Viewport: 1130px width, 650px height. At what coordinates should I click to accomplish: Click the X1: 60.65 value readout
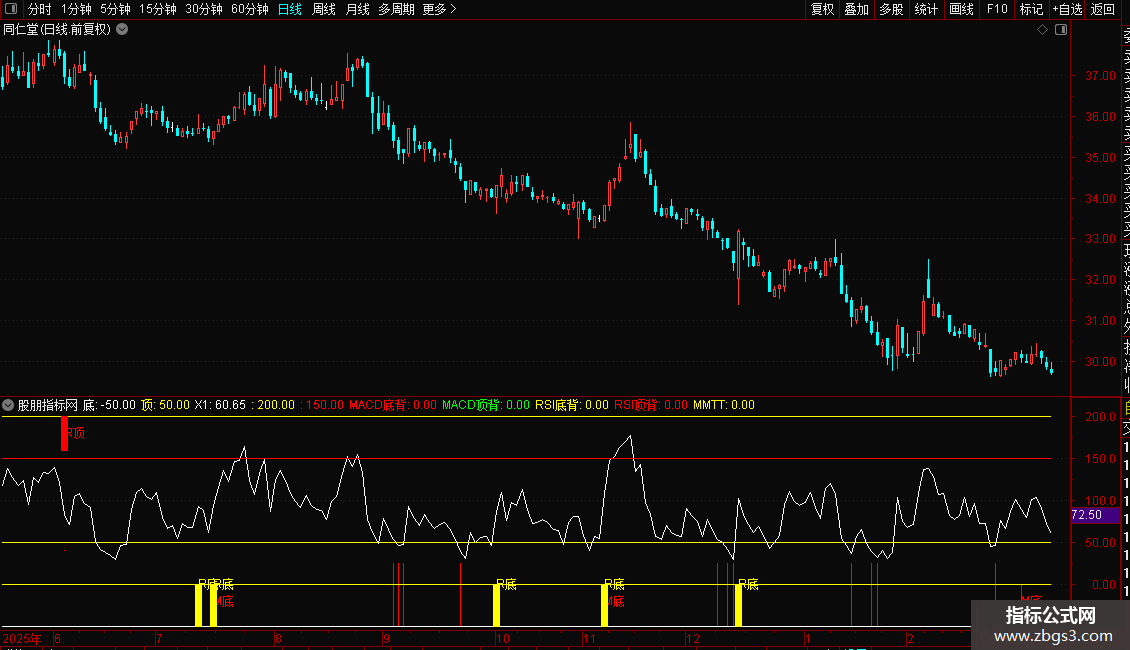coord(220,405)
